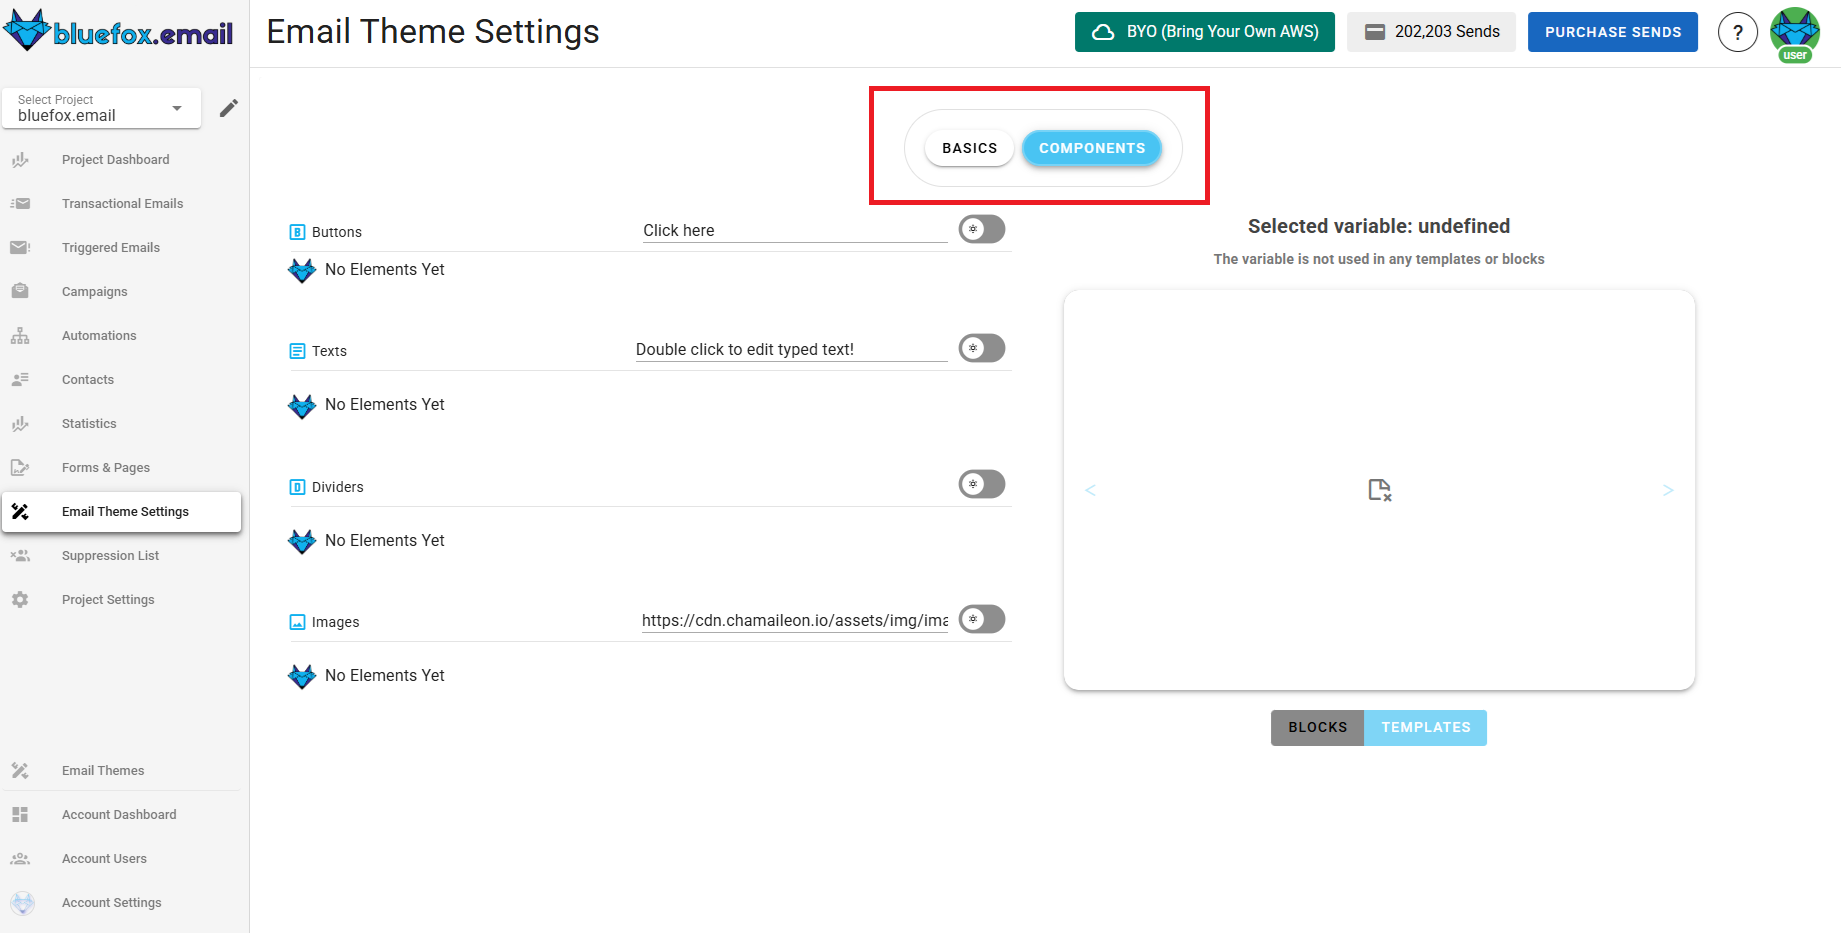
Task: Click the edit pencil next to project name
Action: click(x=228, y=107)
